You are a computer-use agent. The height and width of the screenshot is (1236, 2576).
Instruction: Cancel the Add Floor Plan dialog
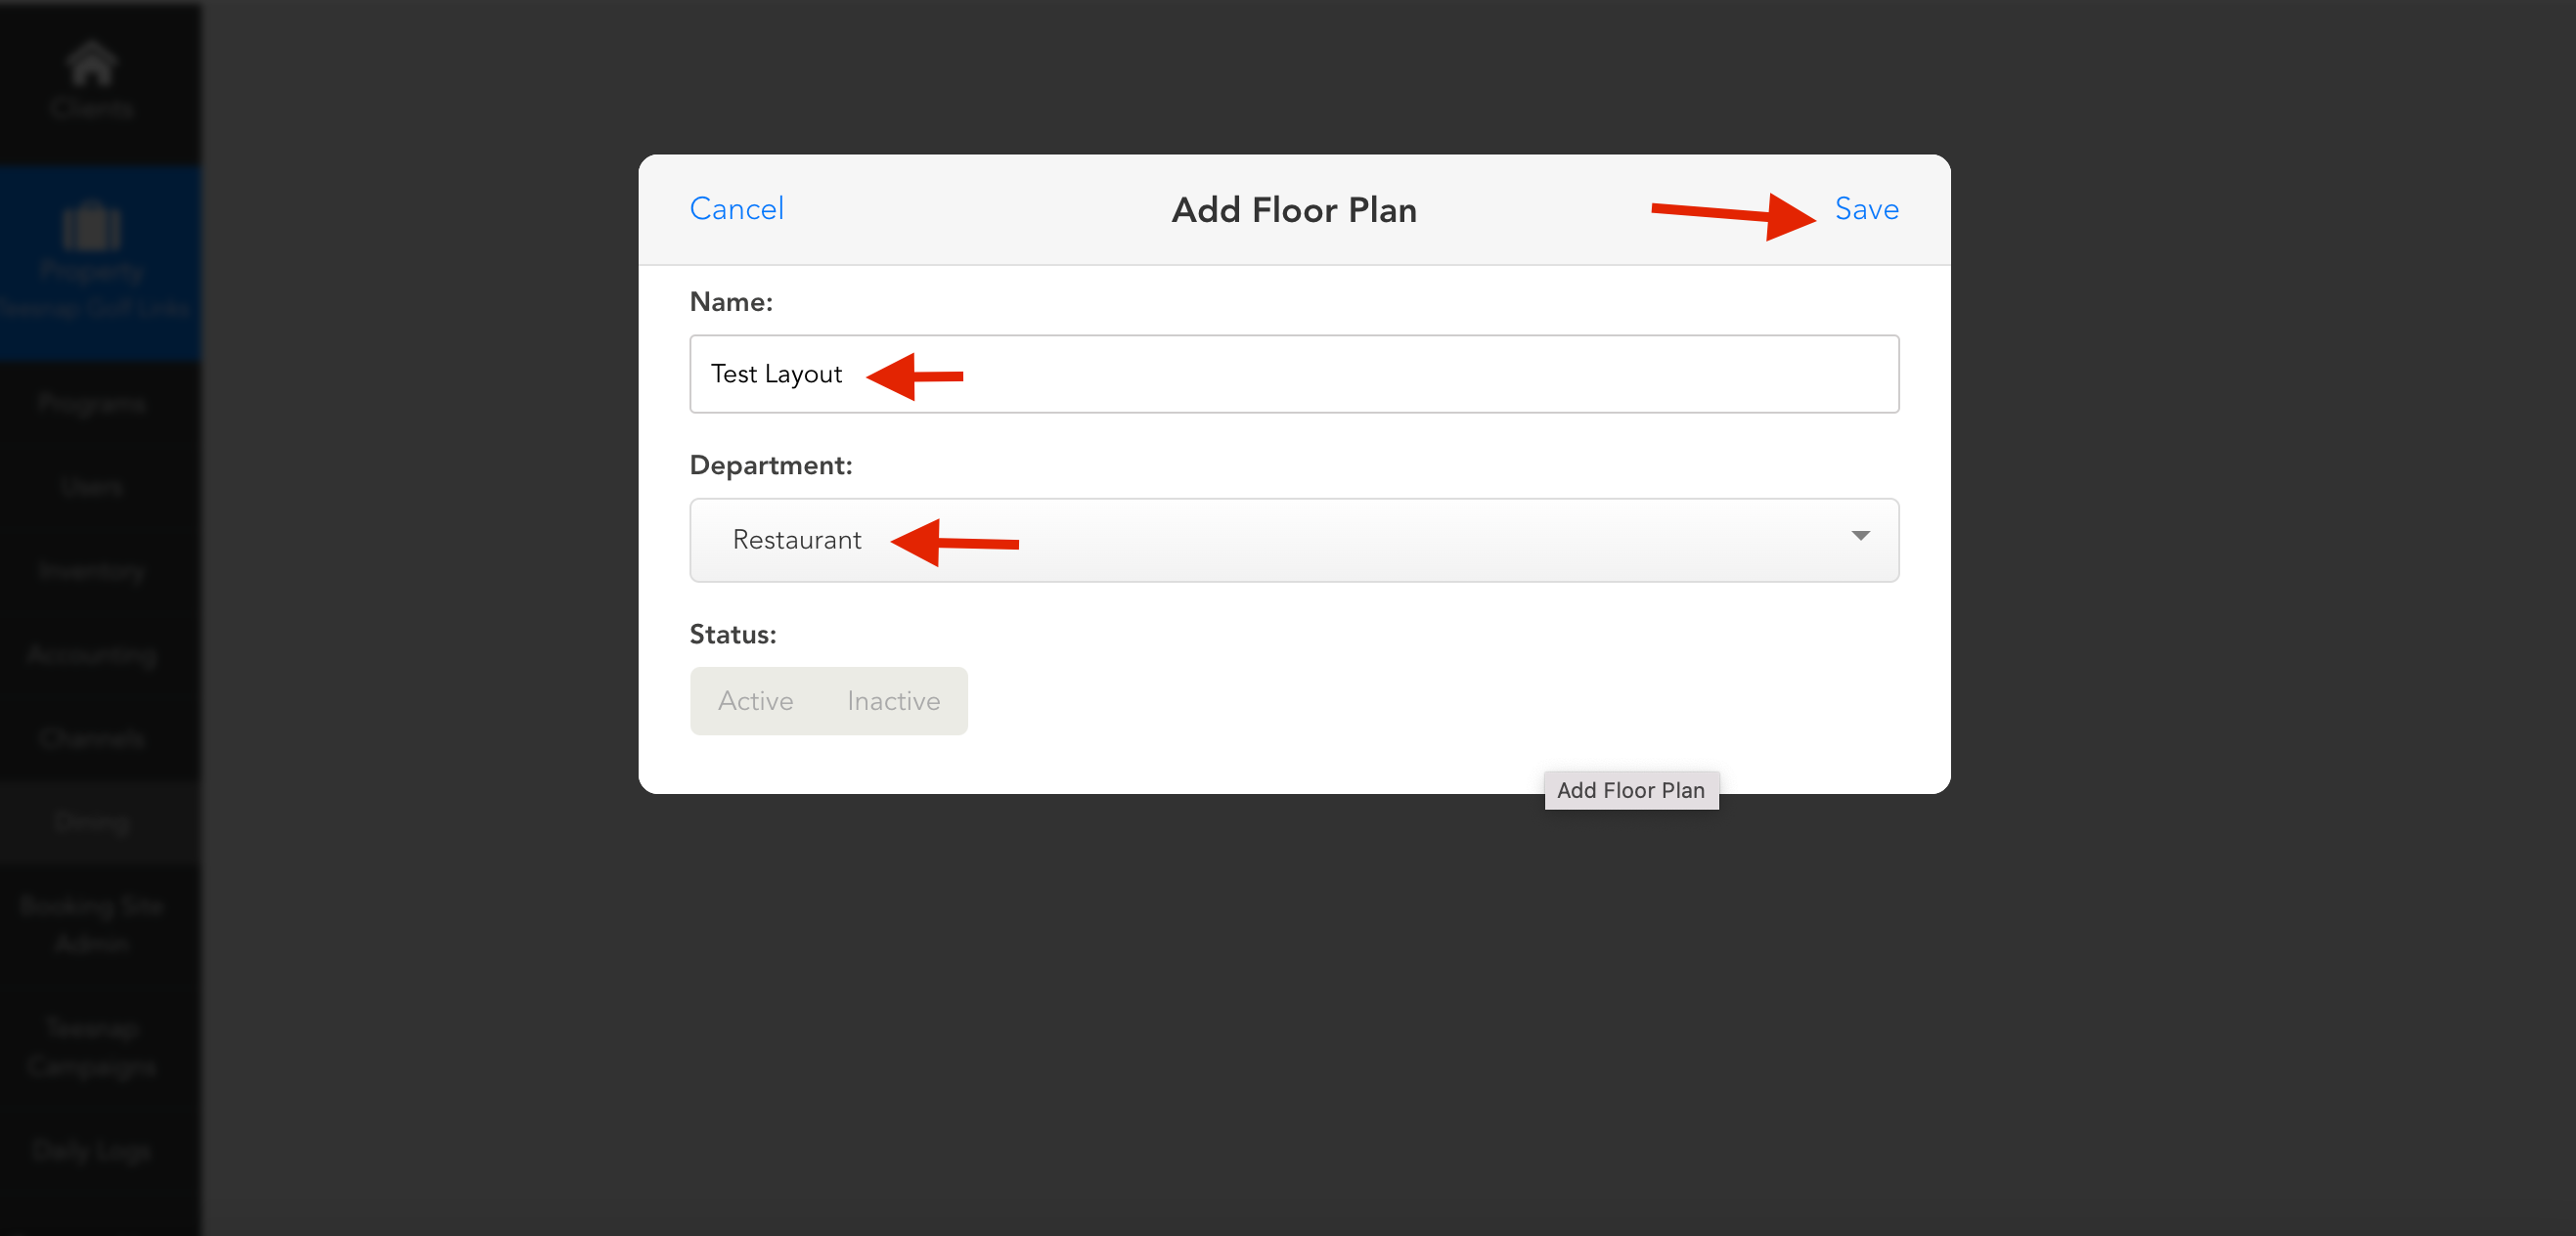coord(736,209)
